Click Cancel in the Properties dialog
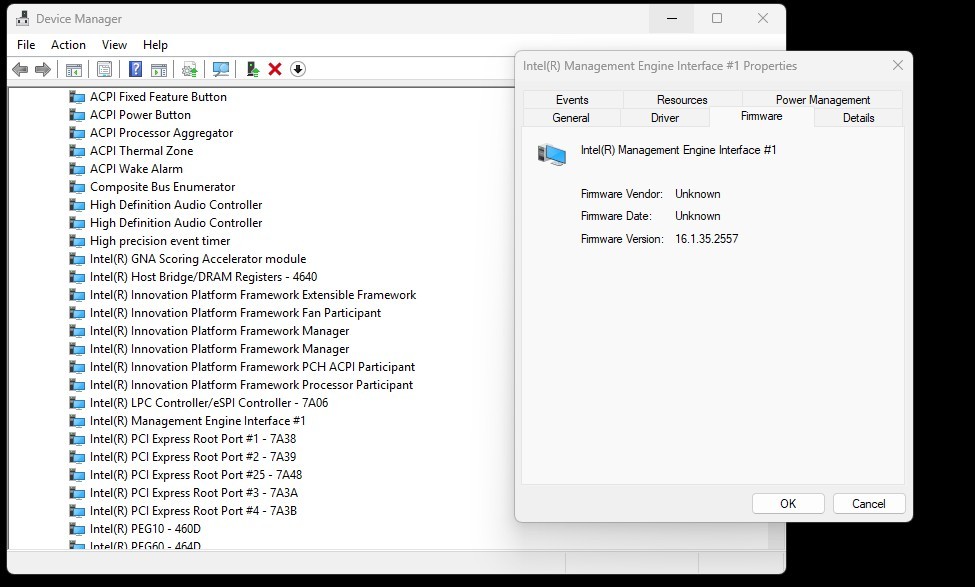This screenshot has height=587, width=975. click(x=869, y=504)
